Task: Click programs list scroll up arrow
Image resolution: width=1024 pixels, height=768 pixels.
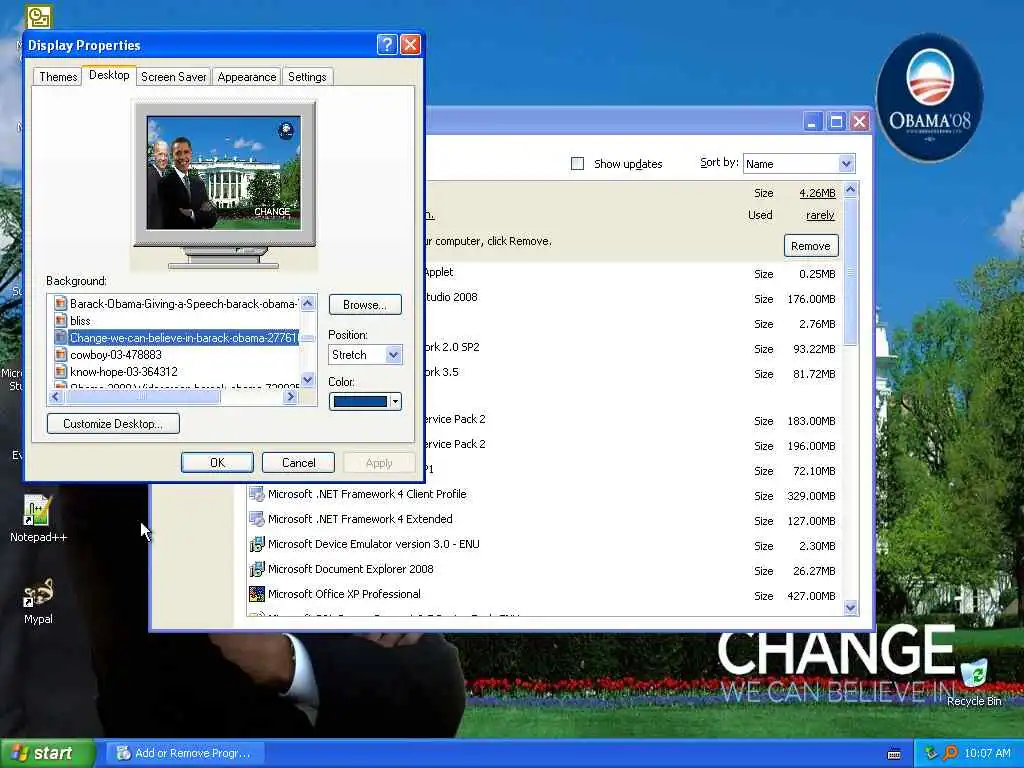Action: coord(850,189)
